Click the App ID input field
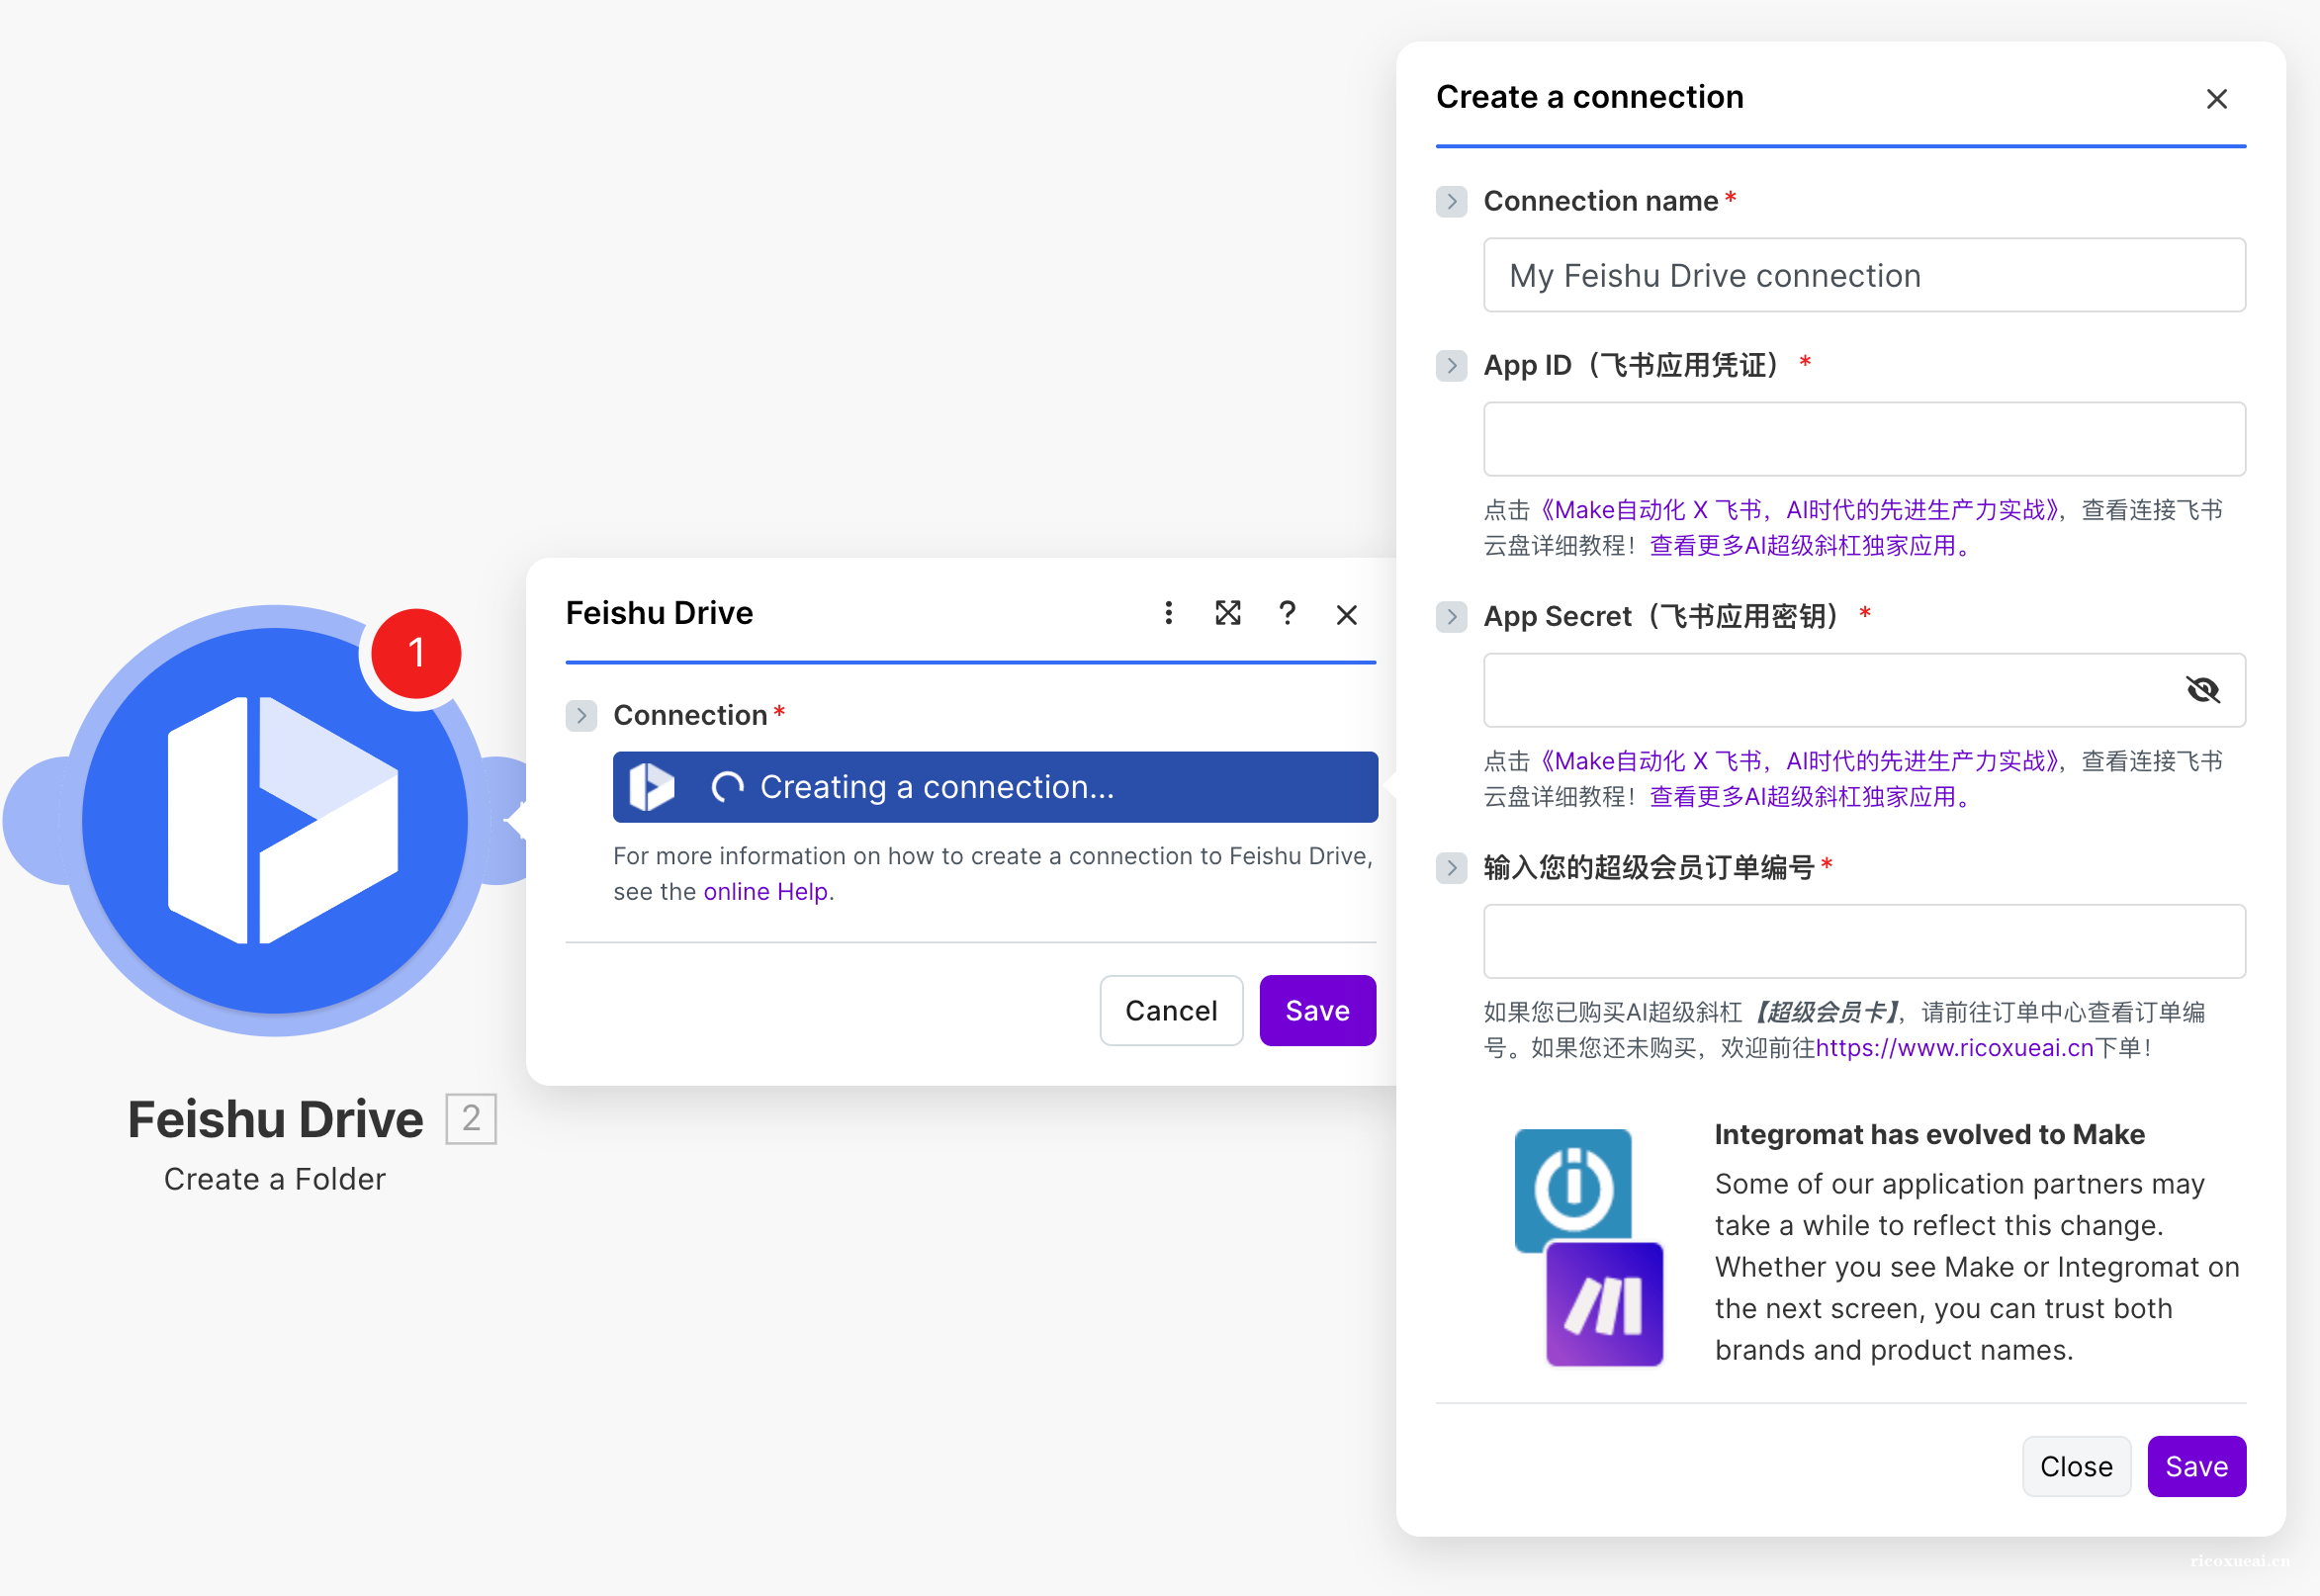The height and width of the screenshot is (1596, 2320). tap(1864, 439)
